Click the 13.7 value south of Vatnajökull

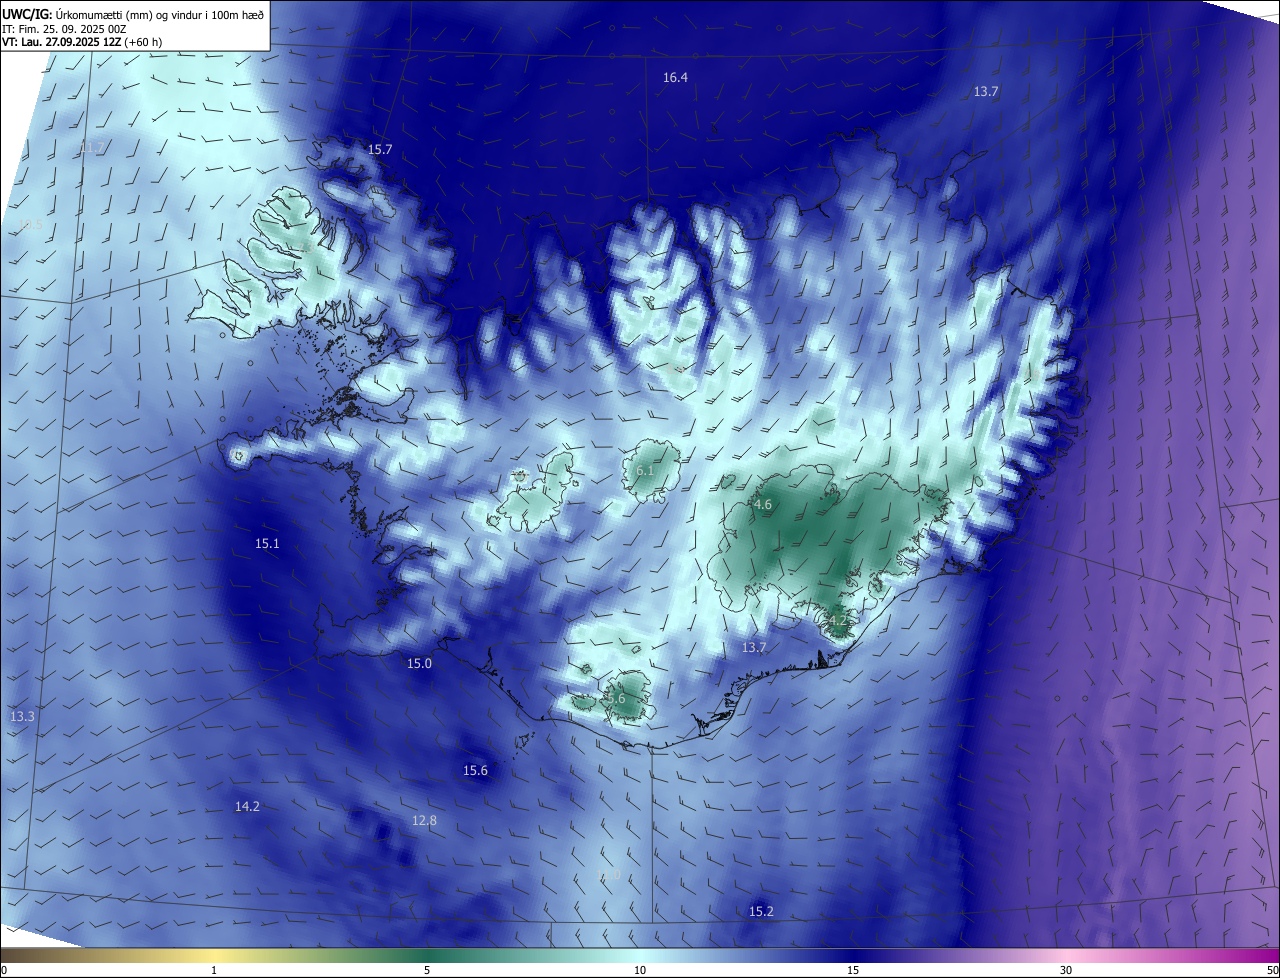(x=754, y=647)
